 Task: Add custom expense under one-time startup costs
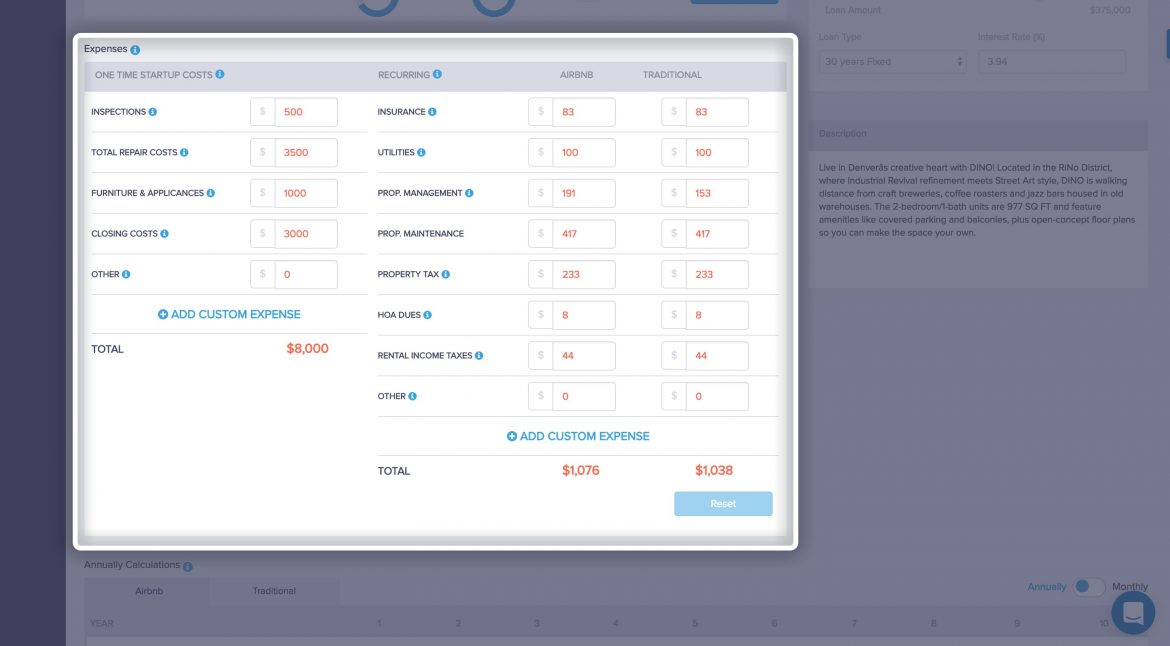pos(229,314)
